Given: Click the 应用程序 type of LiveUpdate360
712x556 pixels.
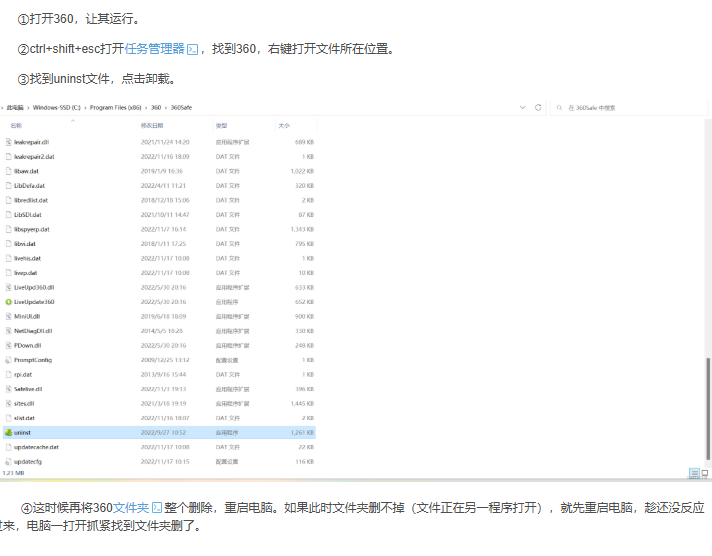Looking at the screenshot, I should tap(227, 302).
